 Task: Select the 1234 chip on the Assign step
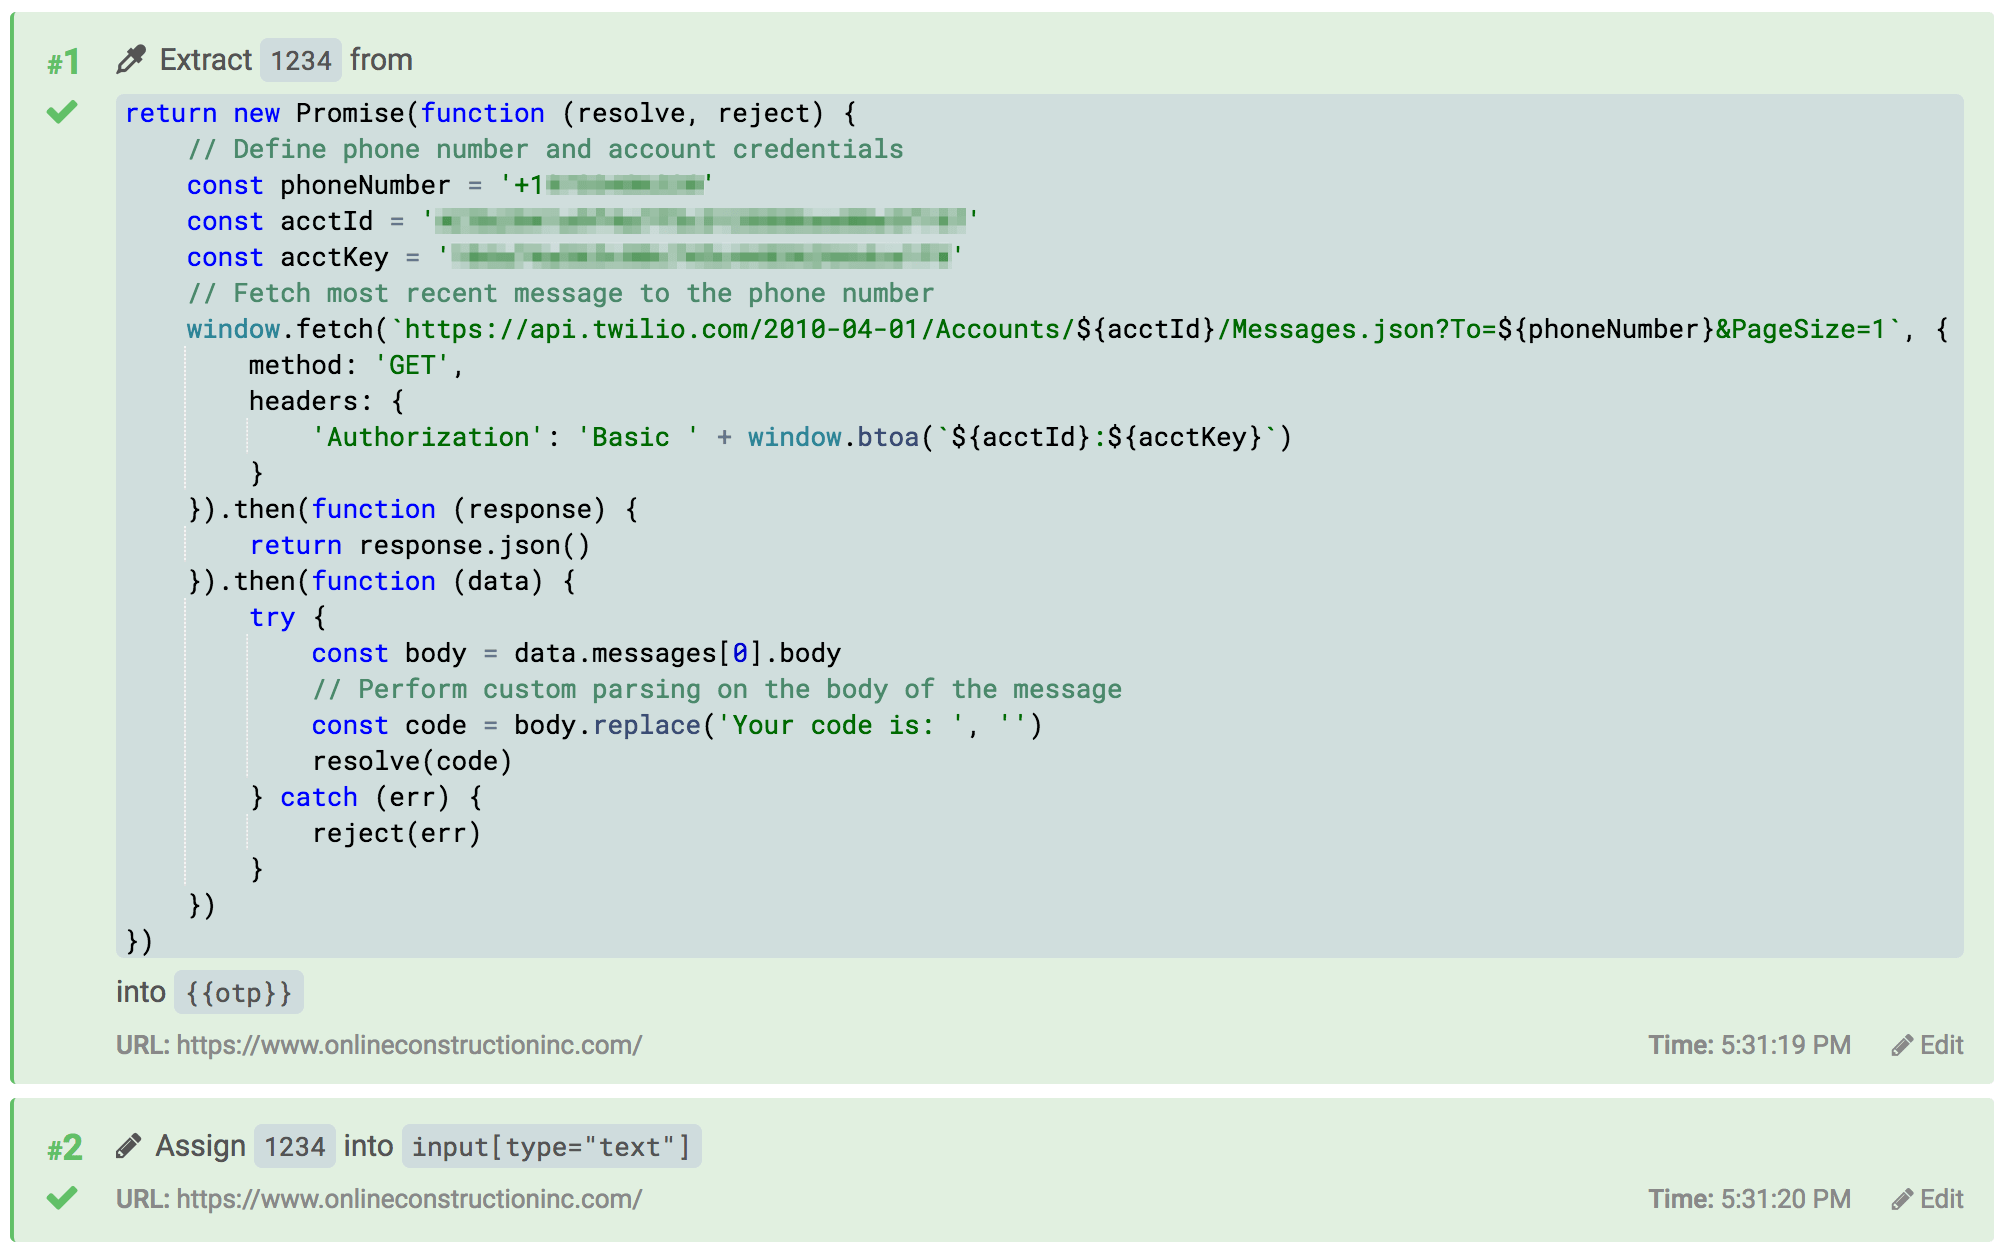point(294,1146)
